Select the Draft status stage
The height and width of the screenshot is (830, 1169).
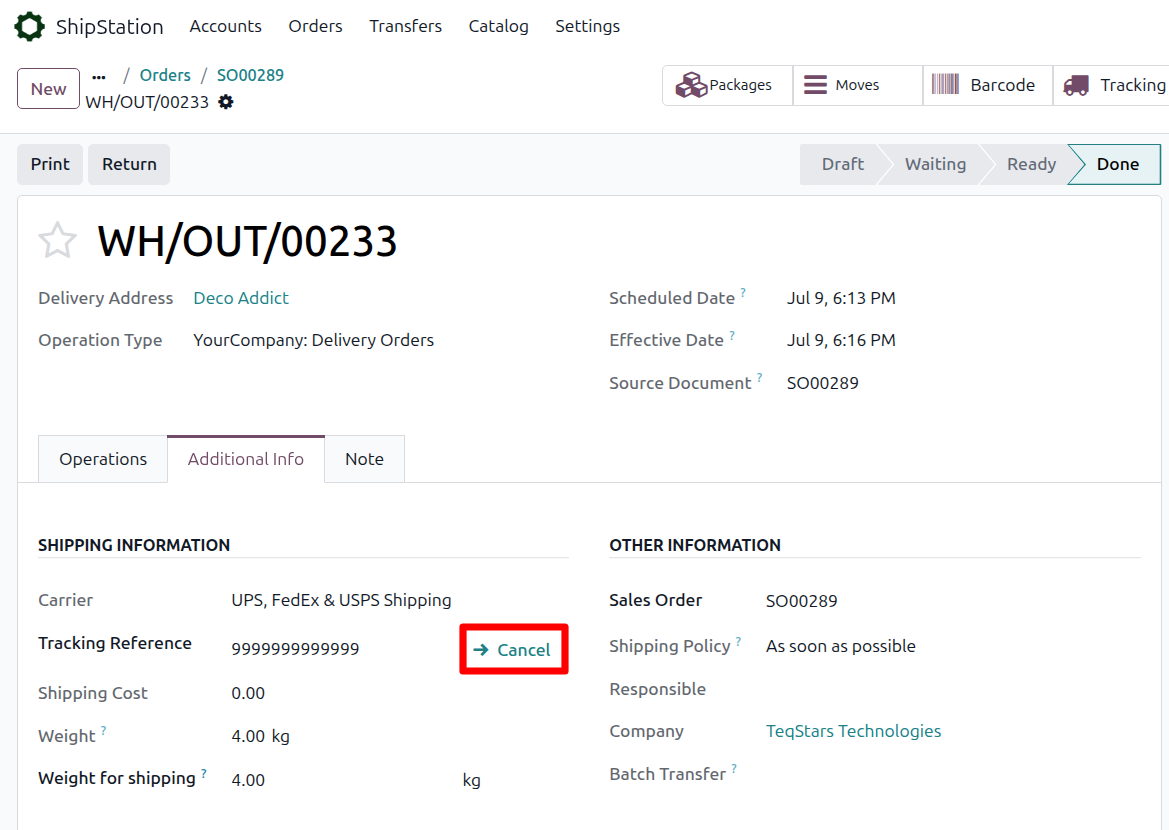click(842, 164)
